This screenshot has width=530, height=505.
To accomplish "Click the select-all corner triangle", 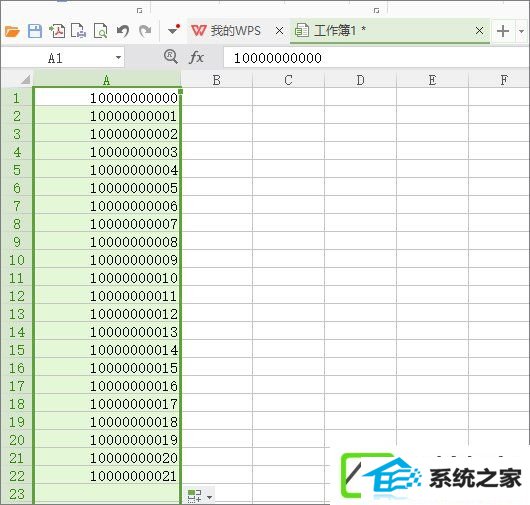I will pos(25,79).
